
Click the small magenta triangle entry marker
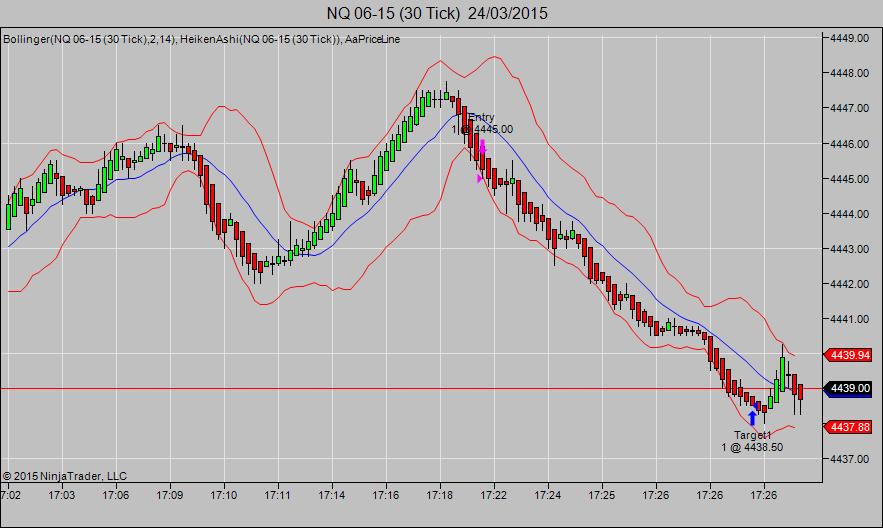click(x=479, y=179)
